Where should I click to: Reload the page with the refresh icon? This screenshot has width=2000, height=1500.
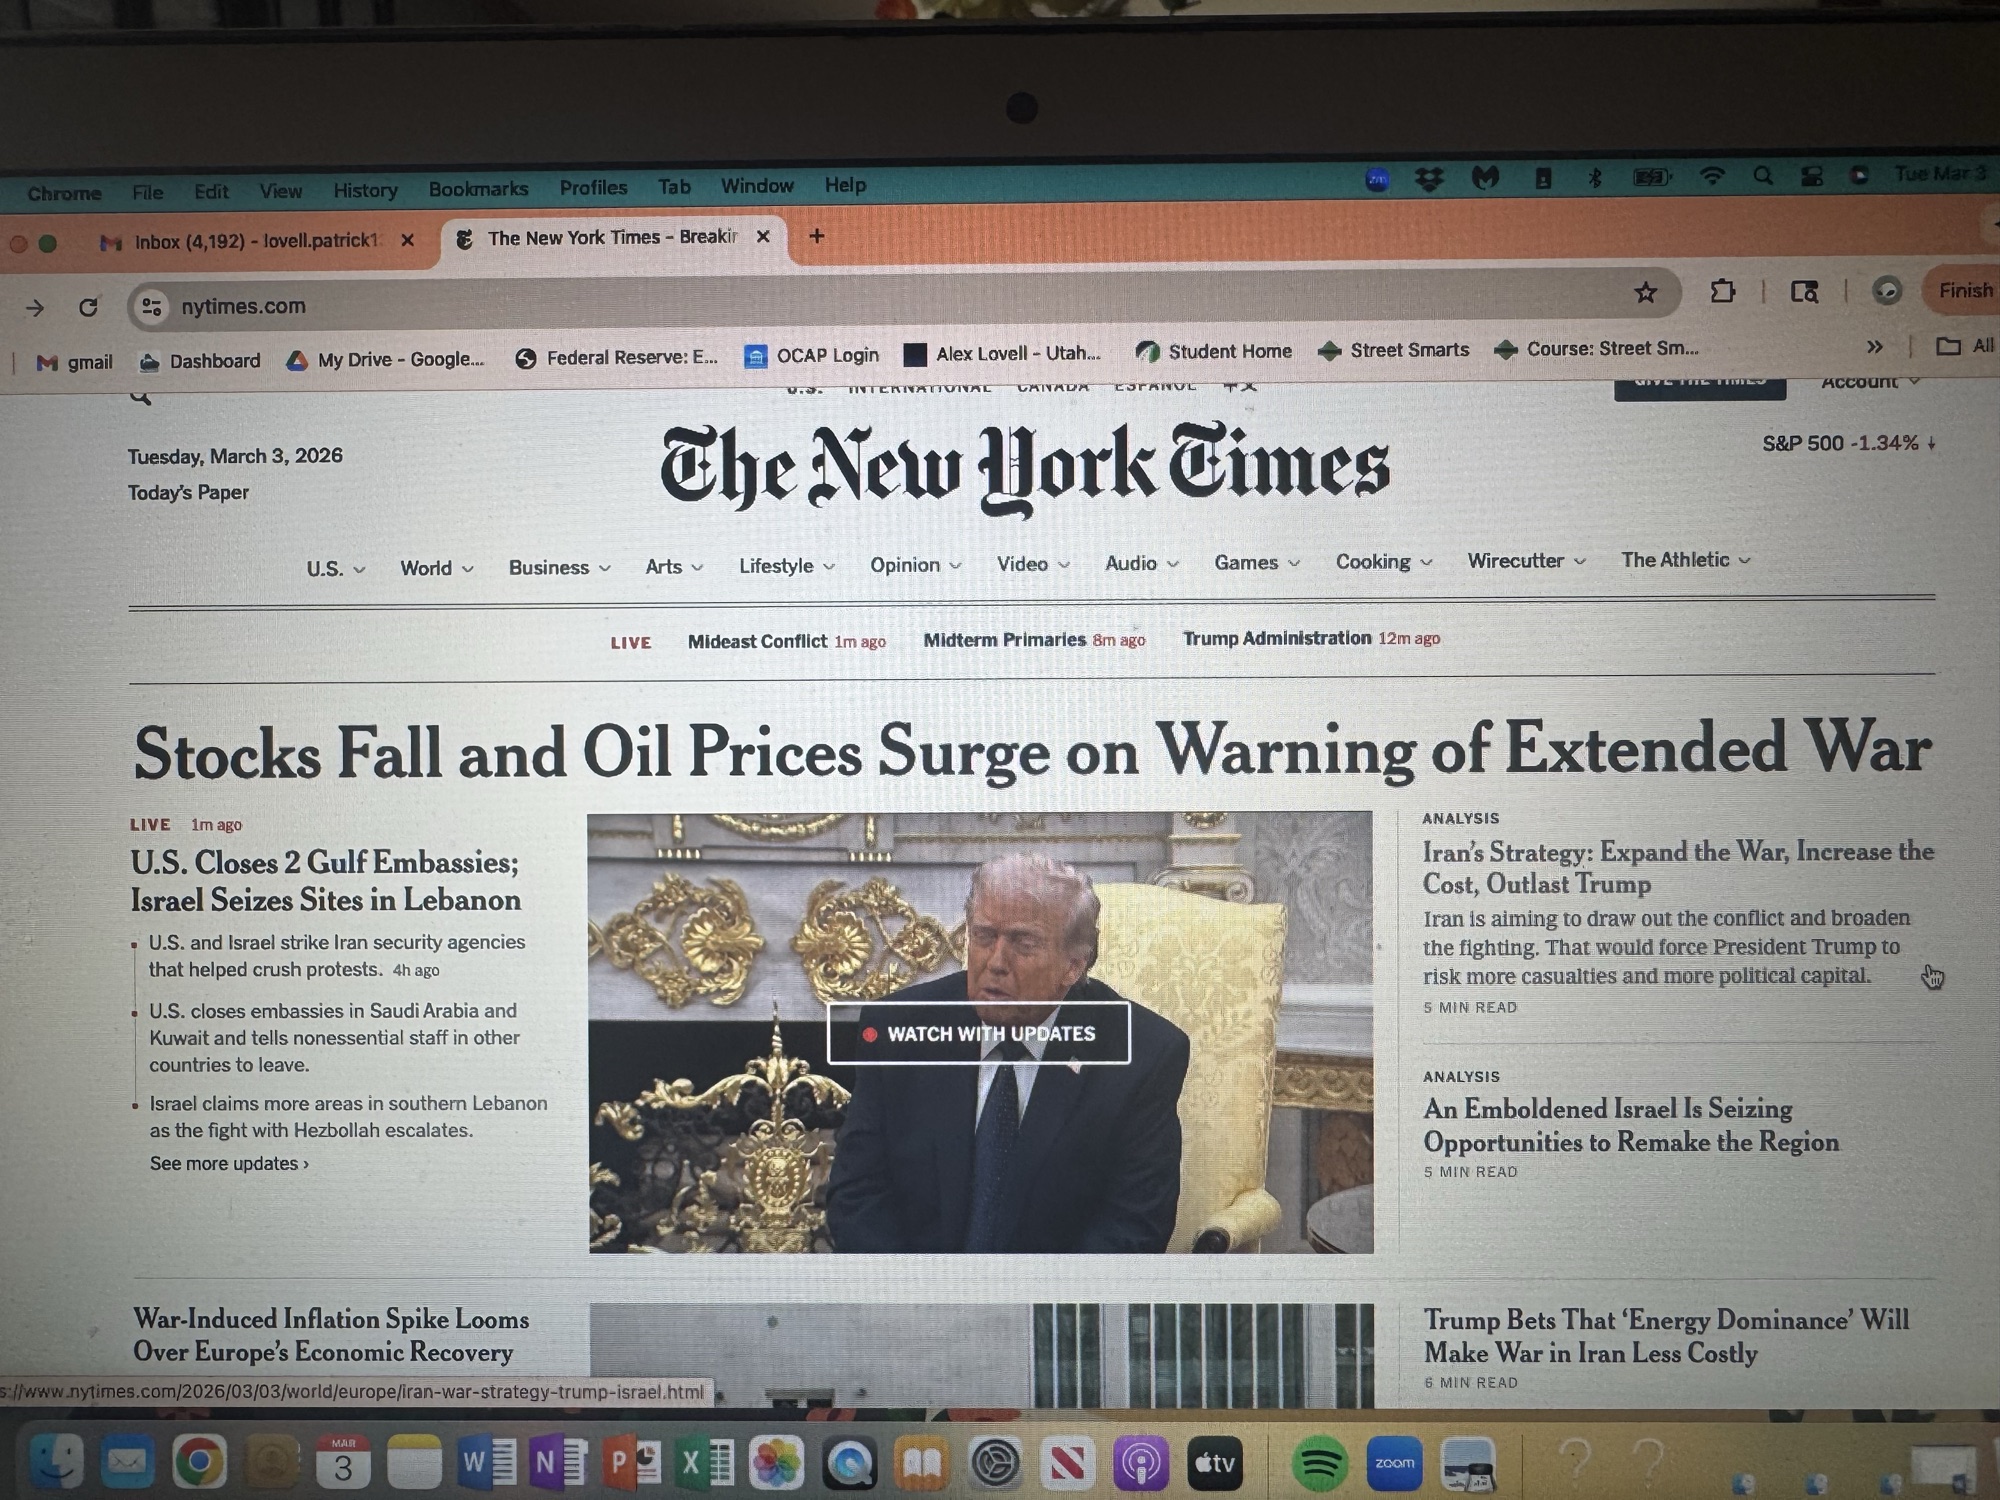pyautogui.click(x=88, y=307)
